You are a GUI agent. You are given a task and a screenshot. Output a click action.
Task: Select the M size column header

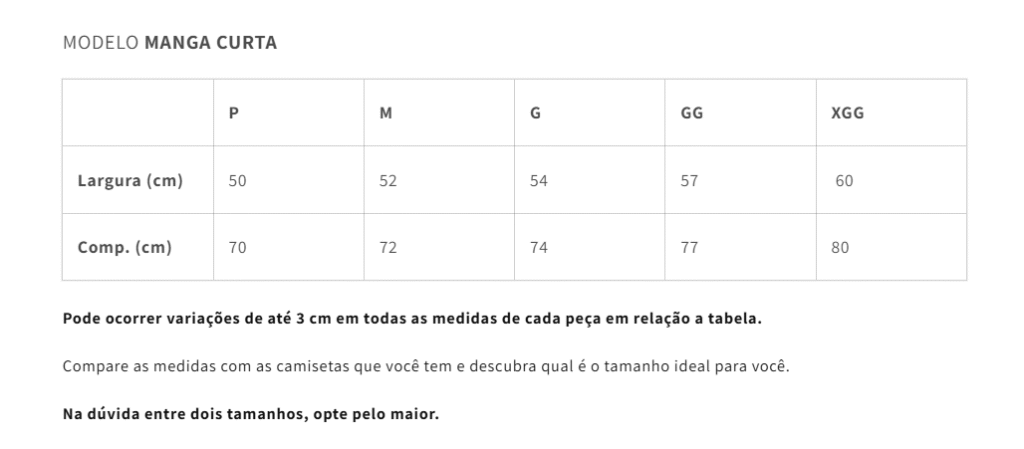[x=386, y=113]
